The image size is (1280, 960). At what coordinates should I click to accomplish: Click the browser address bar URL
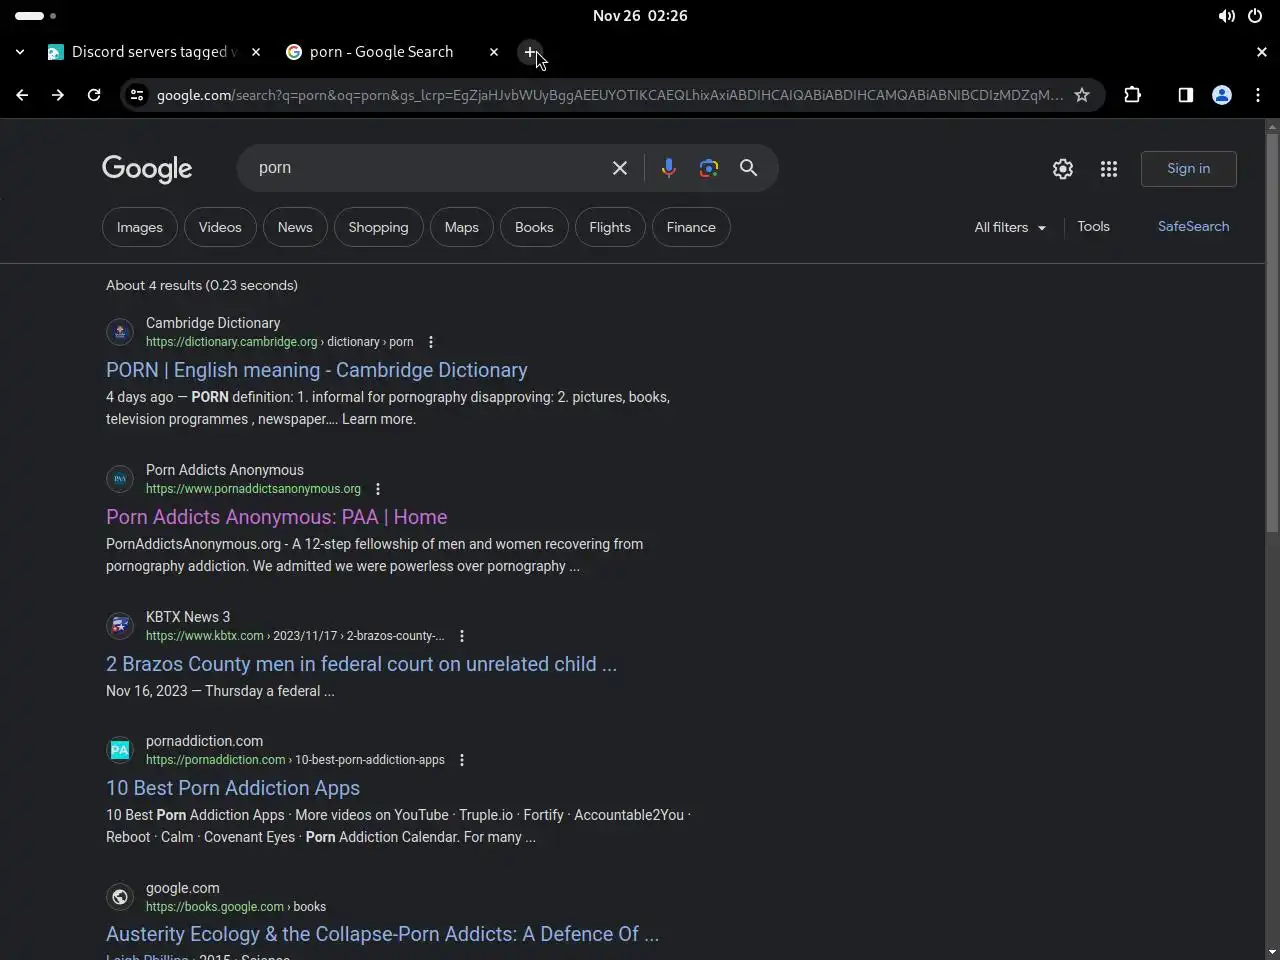coord(610,95)
